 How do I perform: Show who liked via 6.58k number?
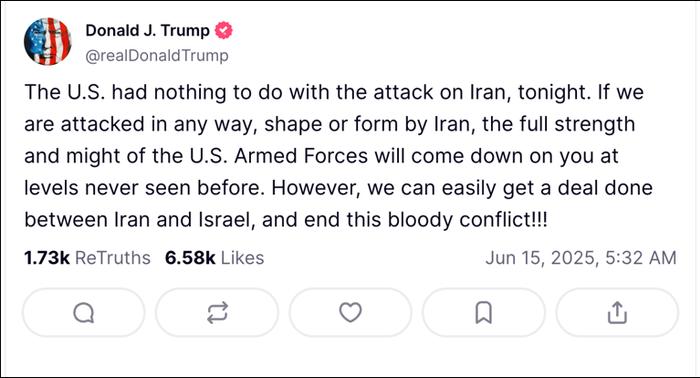coord(190,258)
